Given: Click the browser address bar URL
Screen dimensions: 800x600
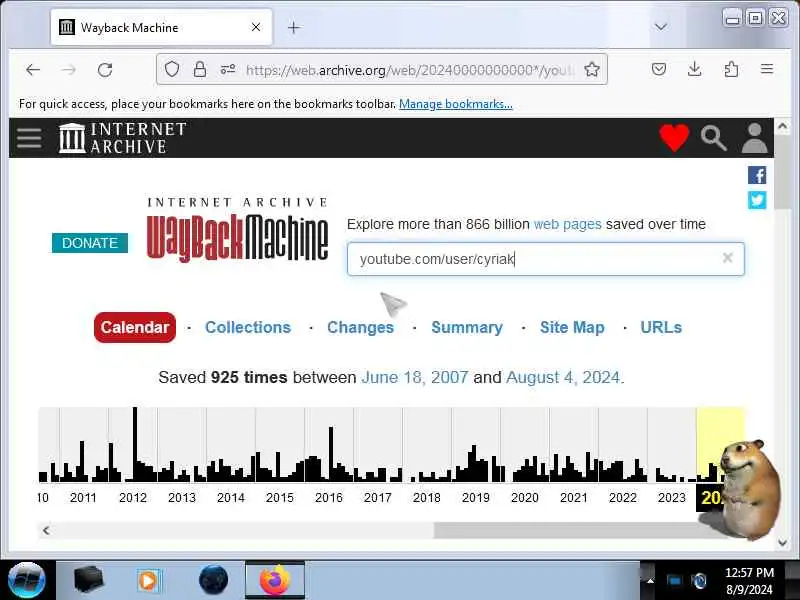Looking at the screenshot, I should (x=411, y=69).
